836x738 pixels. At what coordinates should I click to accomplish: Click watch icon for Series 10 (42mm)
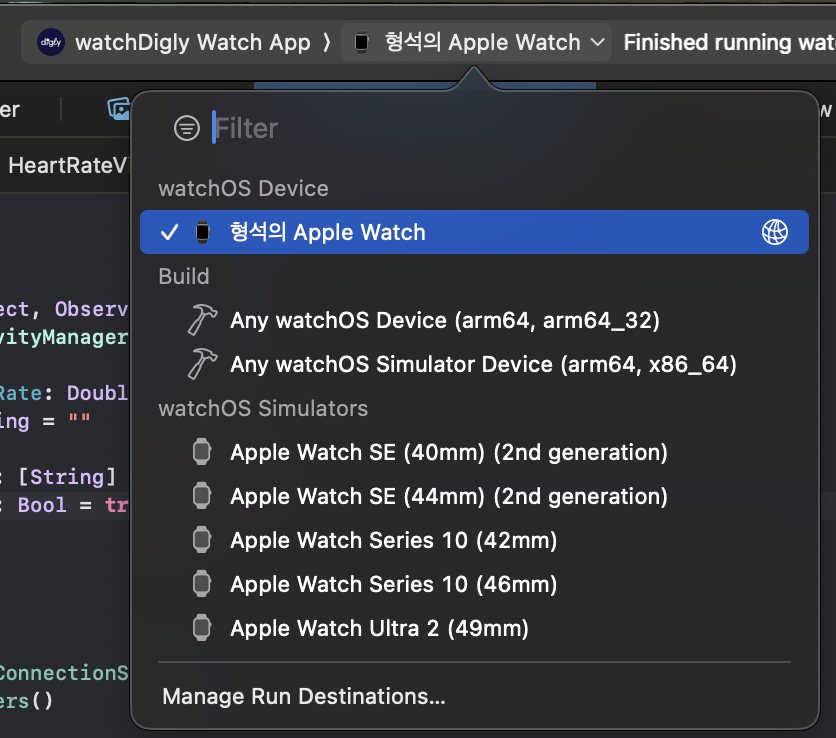pyautogui.click(x=202, y=540)
